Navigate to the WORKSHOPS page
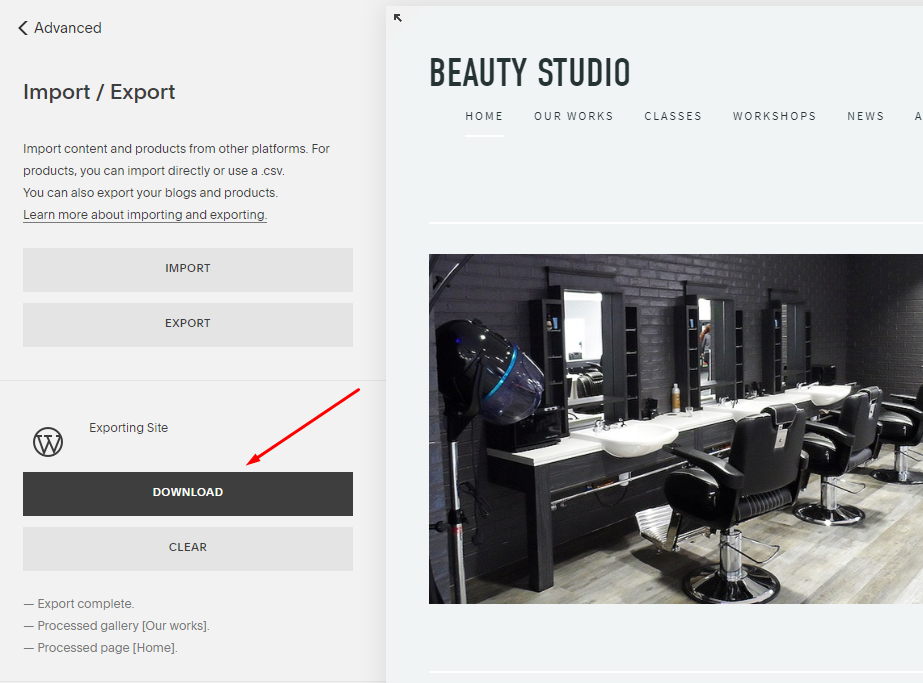Image resolution: width=923 pixels, height=683 pixels. [x=774, y=116]
